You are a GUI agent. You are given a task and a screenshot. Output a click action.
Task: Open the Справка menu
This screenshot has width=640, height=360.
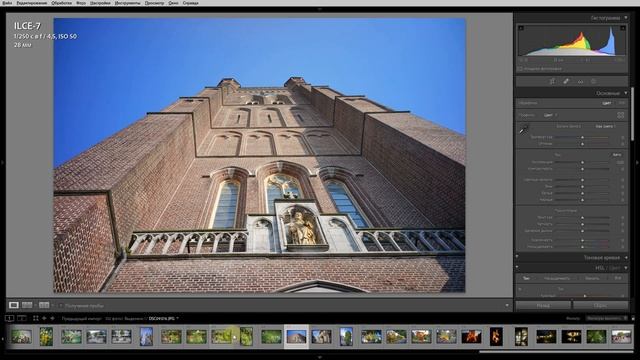point(190,3)
